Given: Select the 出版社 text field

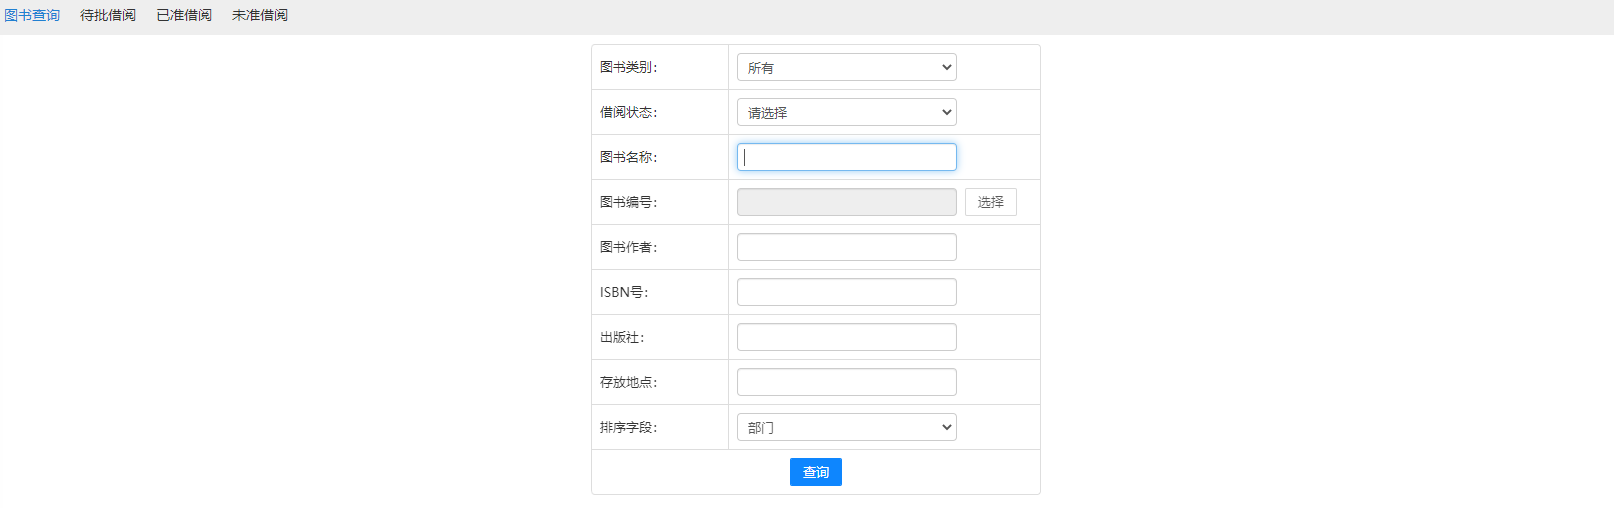Looking at the screenshot, I should point(846,337).
